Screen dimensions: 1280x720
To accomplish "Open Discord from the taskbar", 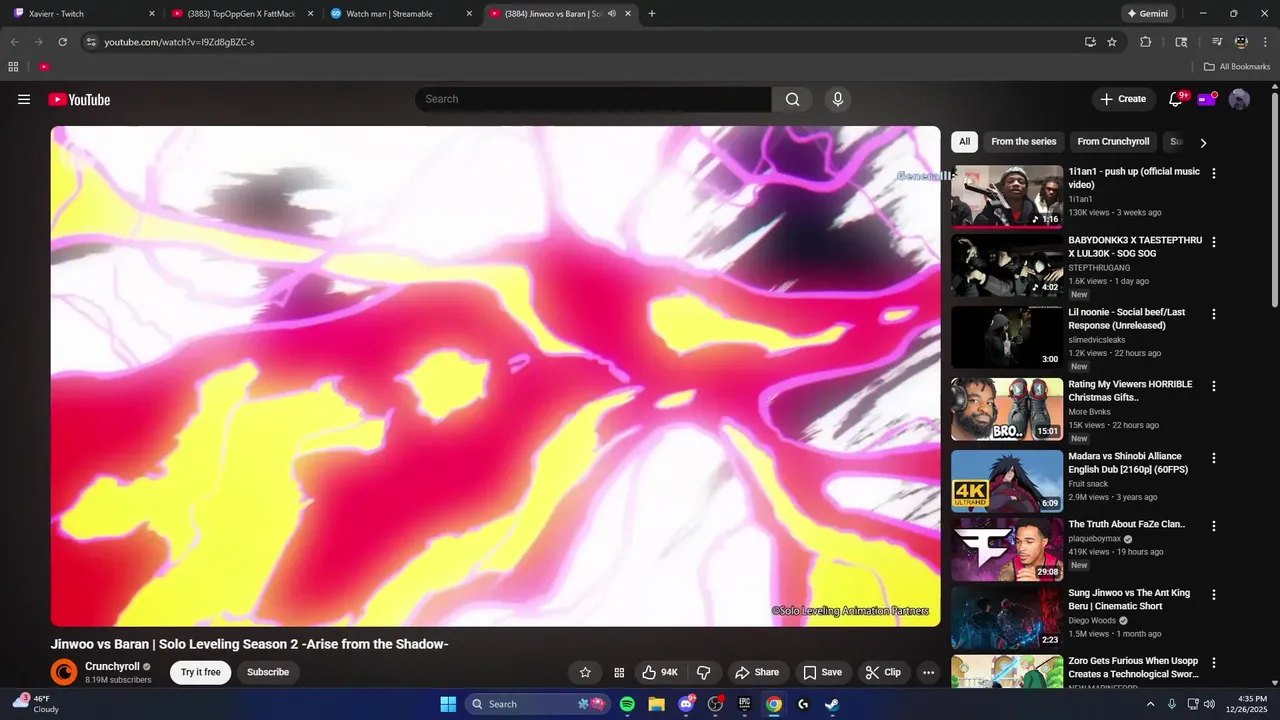I will [x=686, y=704].
